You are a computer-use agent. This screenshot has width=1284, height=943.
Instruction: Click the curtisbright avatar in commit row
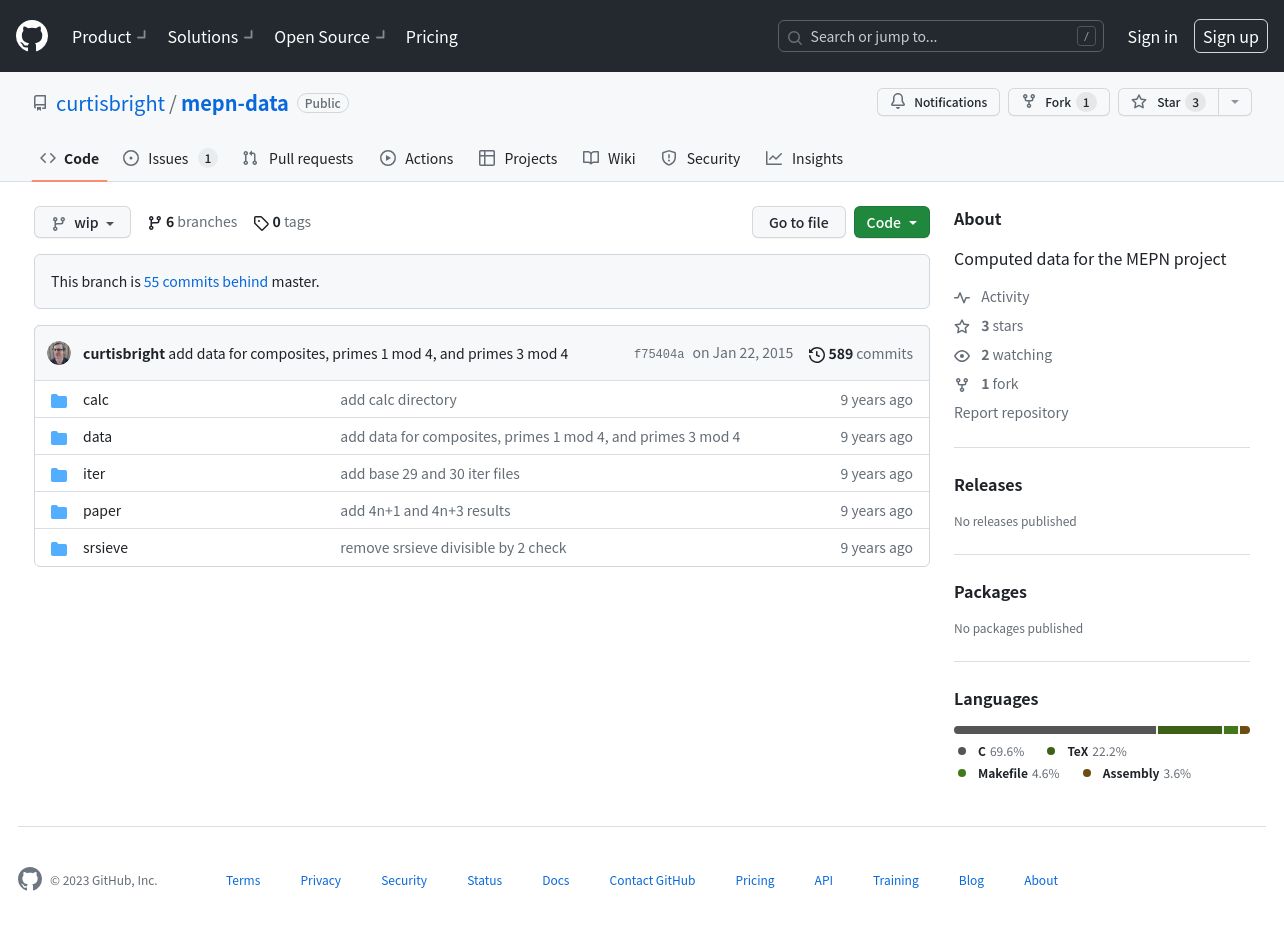59,353
